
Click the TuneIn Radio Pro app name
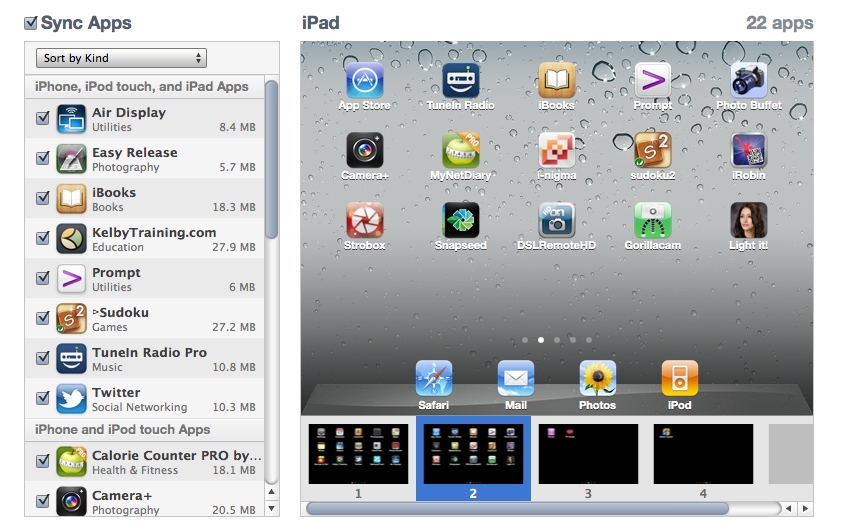(149, 353)
